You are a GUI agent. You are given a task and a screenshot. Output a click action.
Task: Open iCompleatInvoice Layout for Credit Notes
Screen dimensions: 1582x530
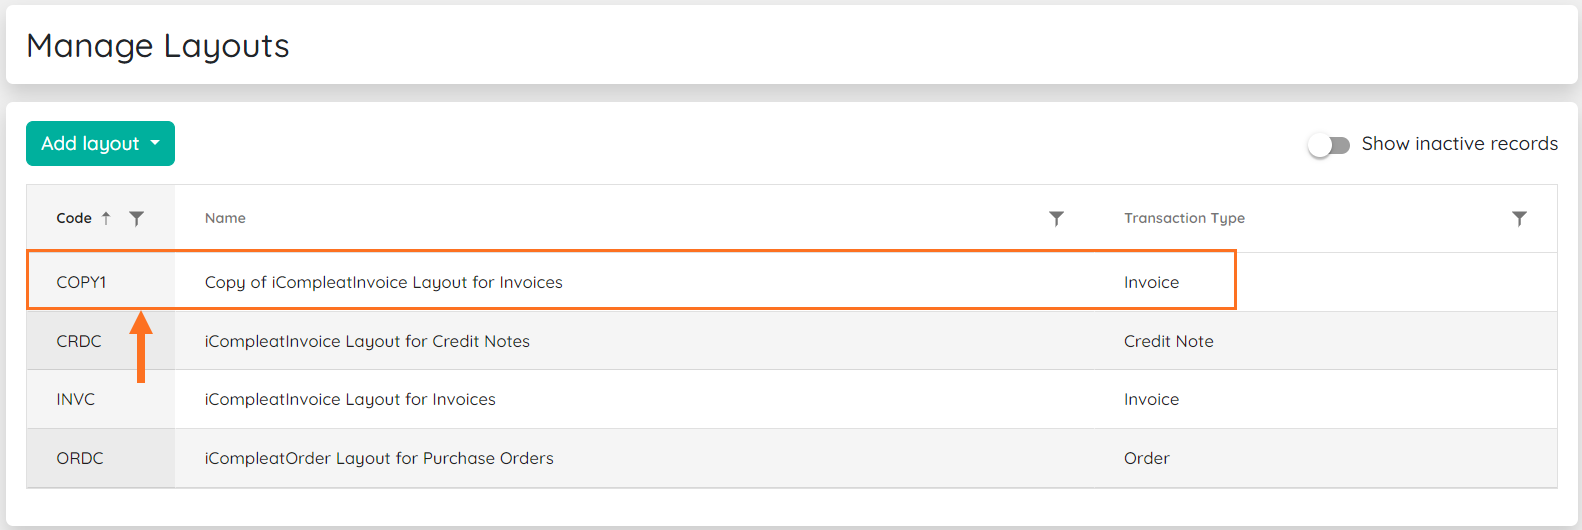(x=367, y=341)
